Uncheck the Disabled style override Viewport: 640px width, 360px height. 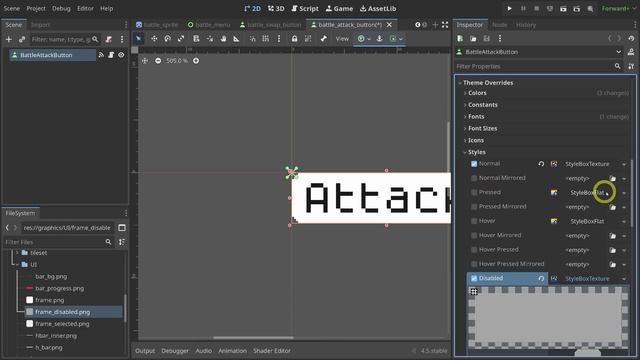474,278
